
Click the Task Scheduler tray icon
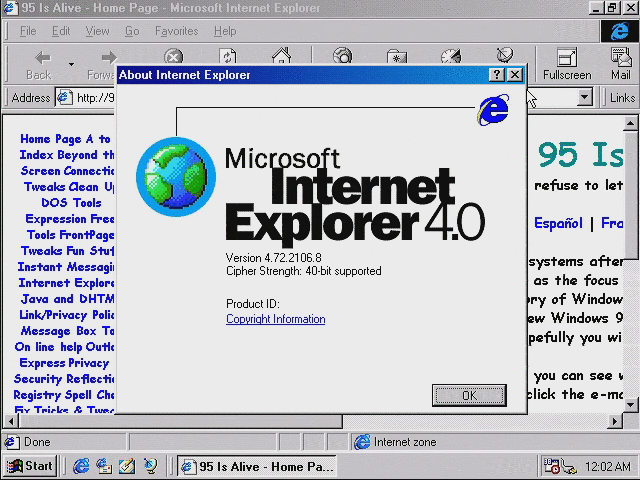pos(551,466)
